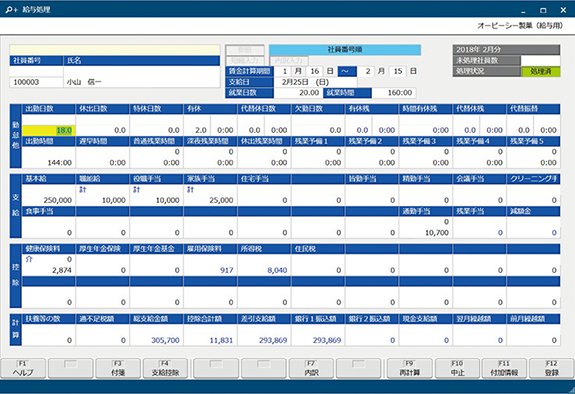The image size is (575, 394).
Task: Run the F9 再計算 recalculation
Action: (409, 368)
